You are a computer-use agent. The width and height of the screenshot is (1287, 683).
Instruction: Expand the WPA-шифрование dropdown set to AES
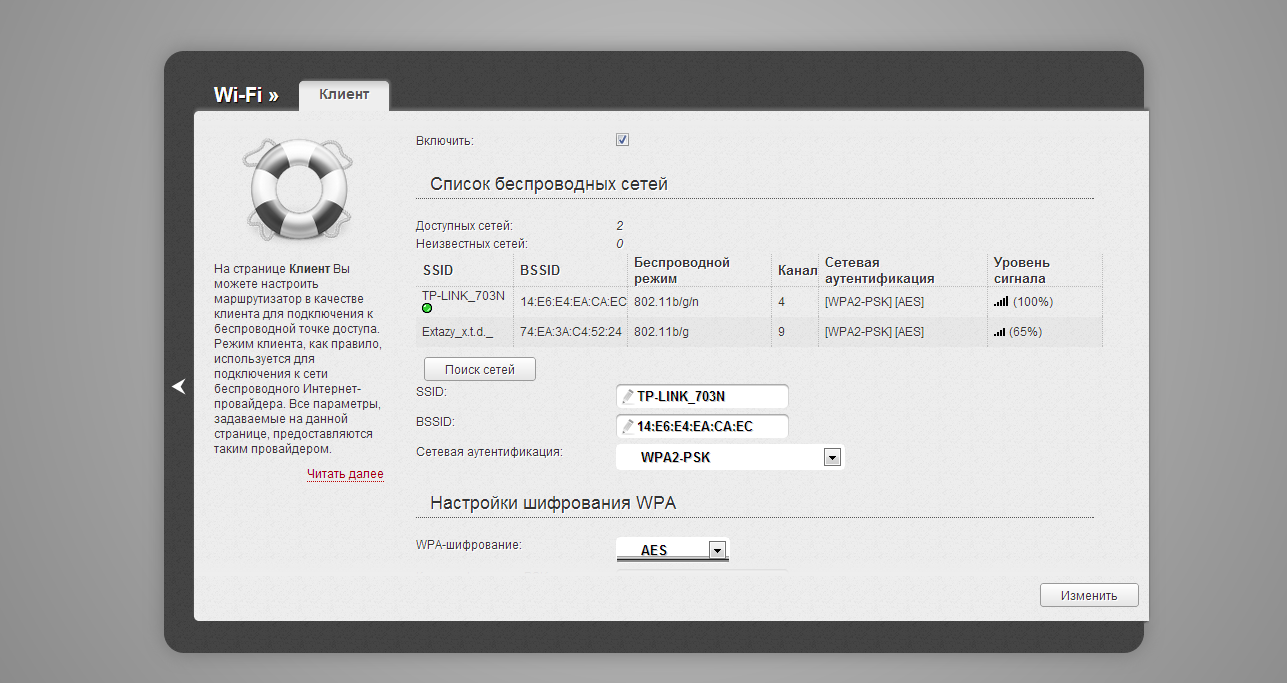coord(715,550)
